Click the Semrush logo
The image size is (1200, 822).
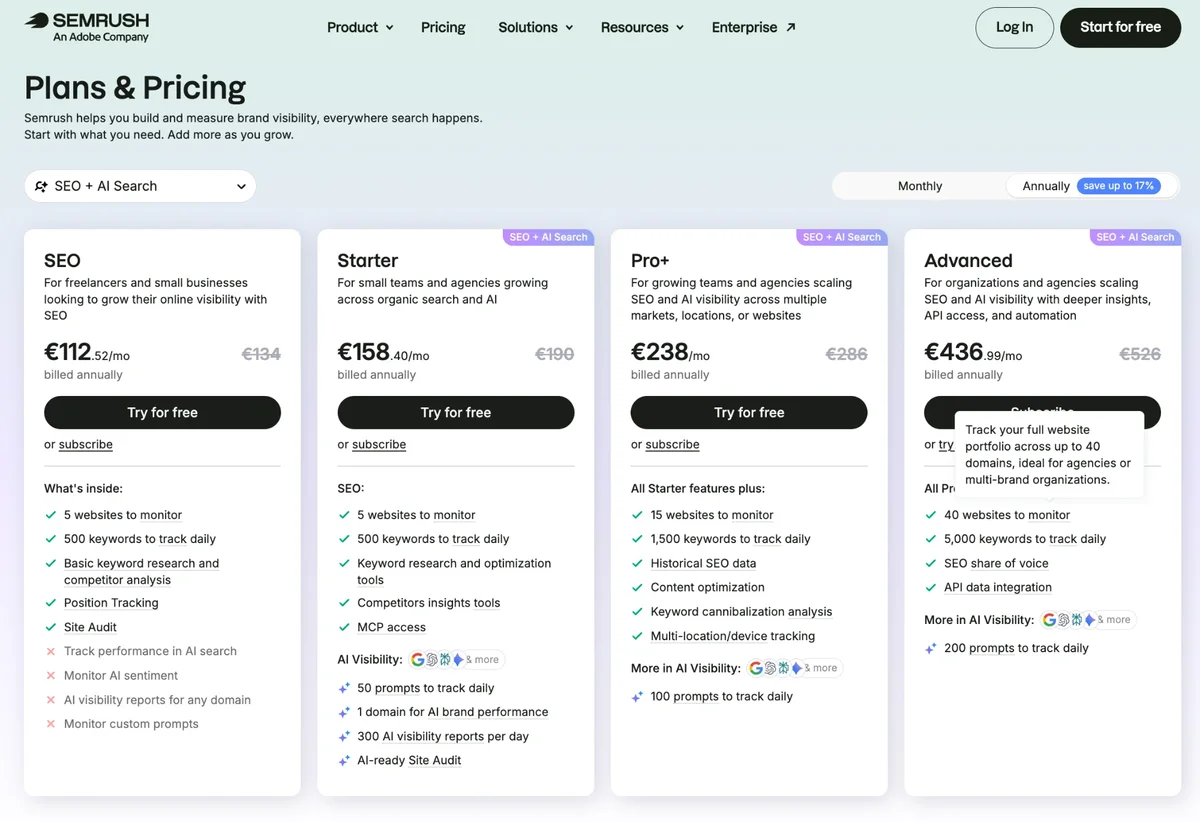pyautogui.click(x=87, y=27)
